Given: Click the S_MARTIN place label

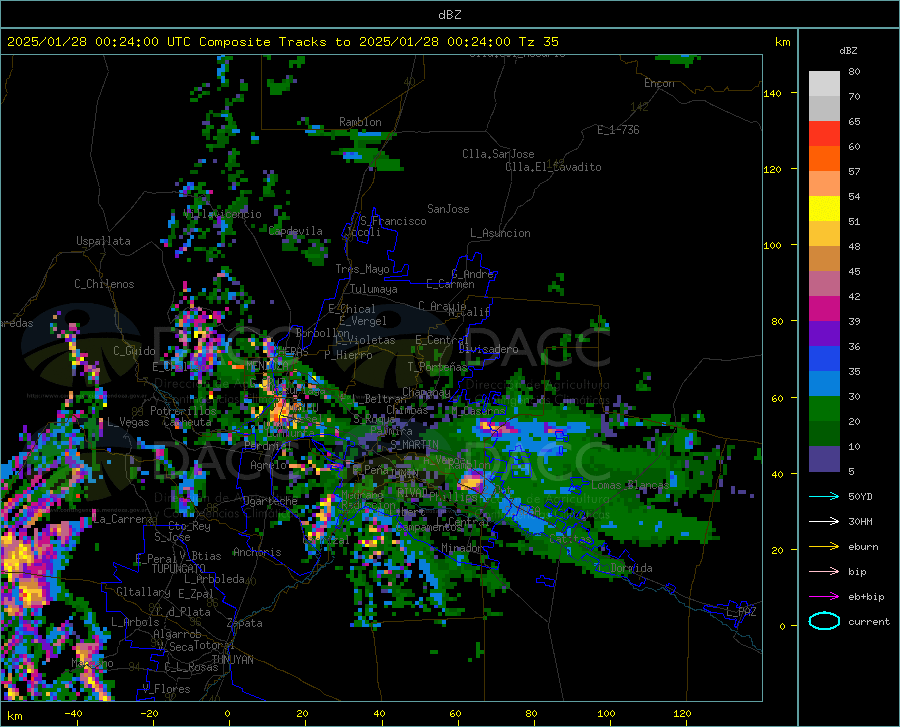Looking at the screenshot, I should pos(414,445).
